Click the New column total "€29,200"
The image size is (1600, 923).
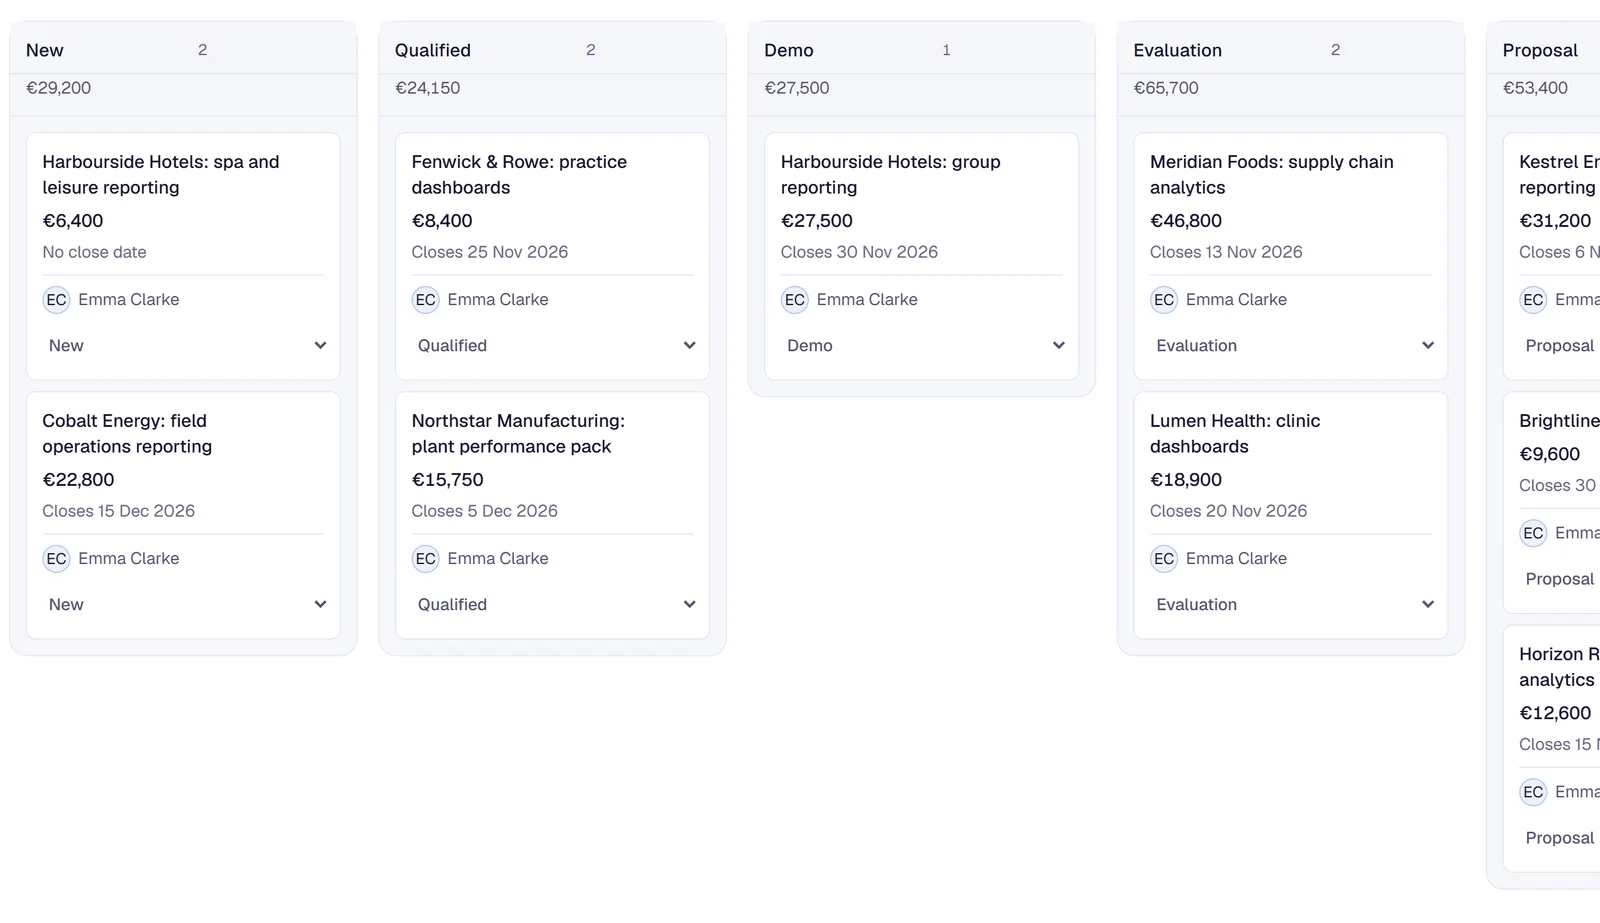59,88
